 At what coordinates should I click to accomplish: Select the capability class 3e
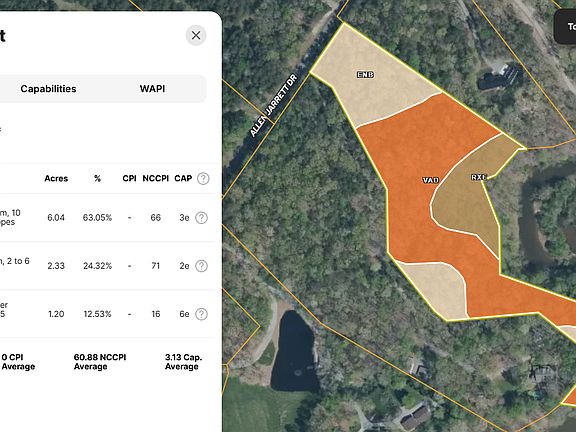click(184, 217)
